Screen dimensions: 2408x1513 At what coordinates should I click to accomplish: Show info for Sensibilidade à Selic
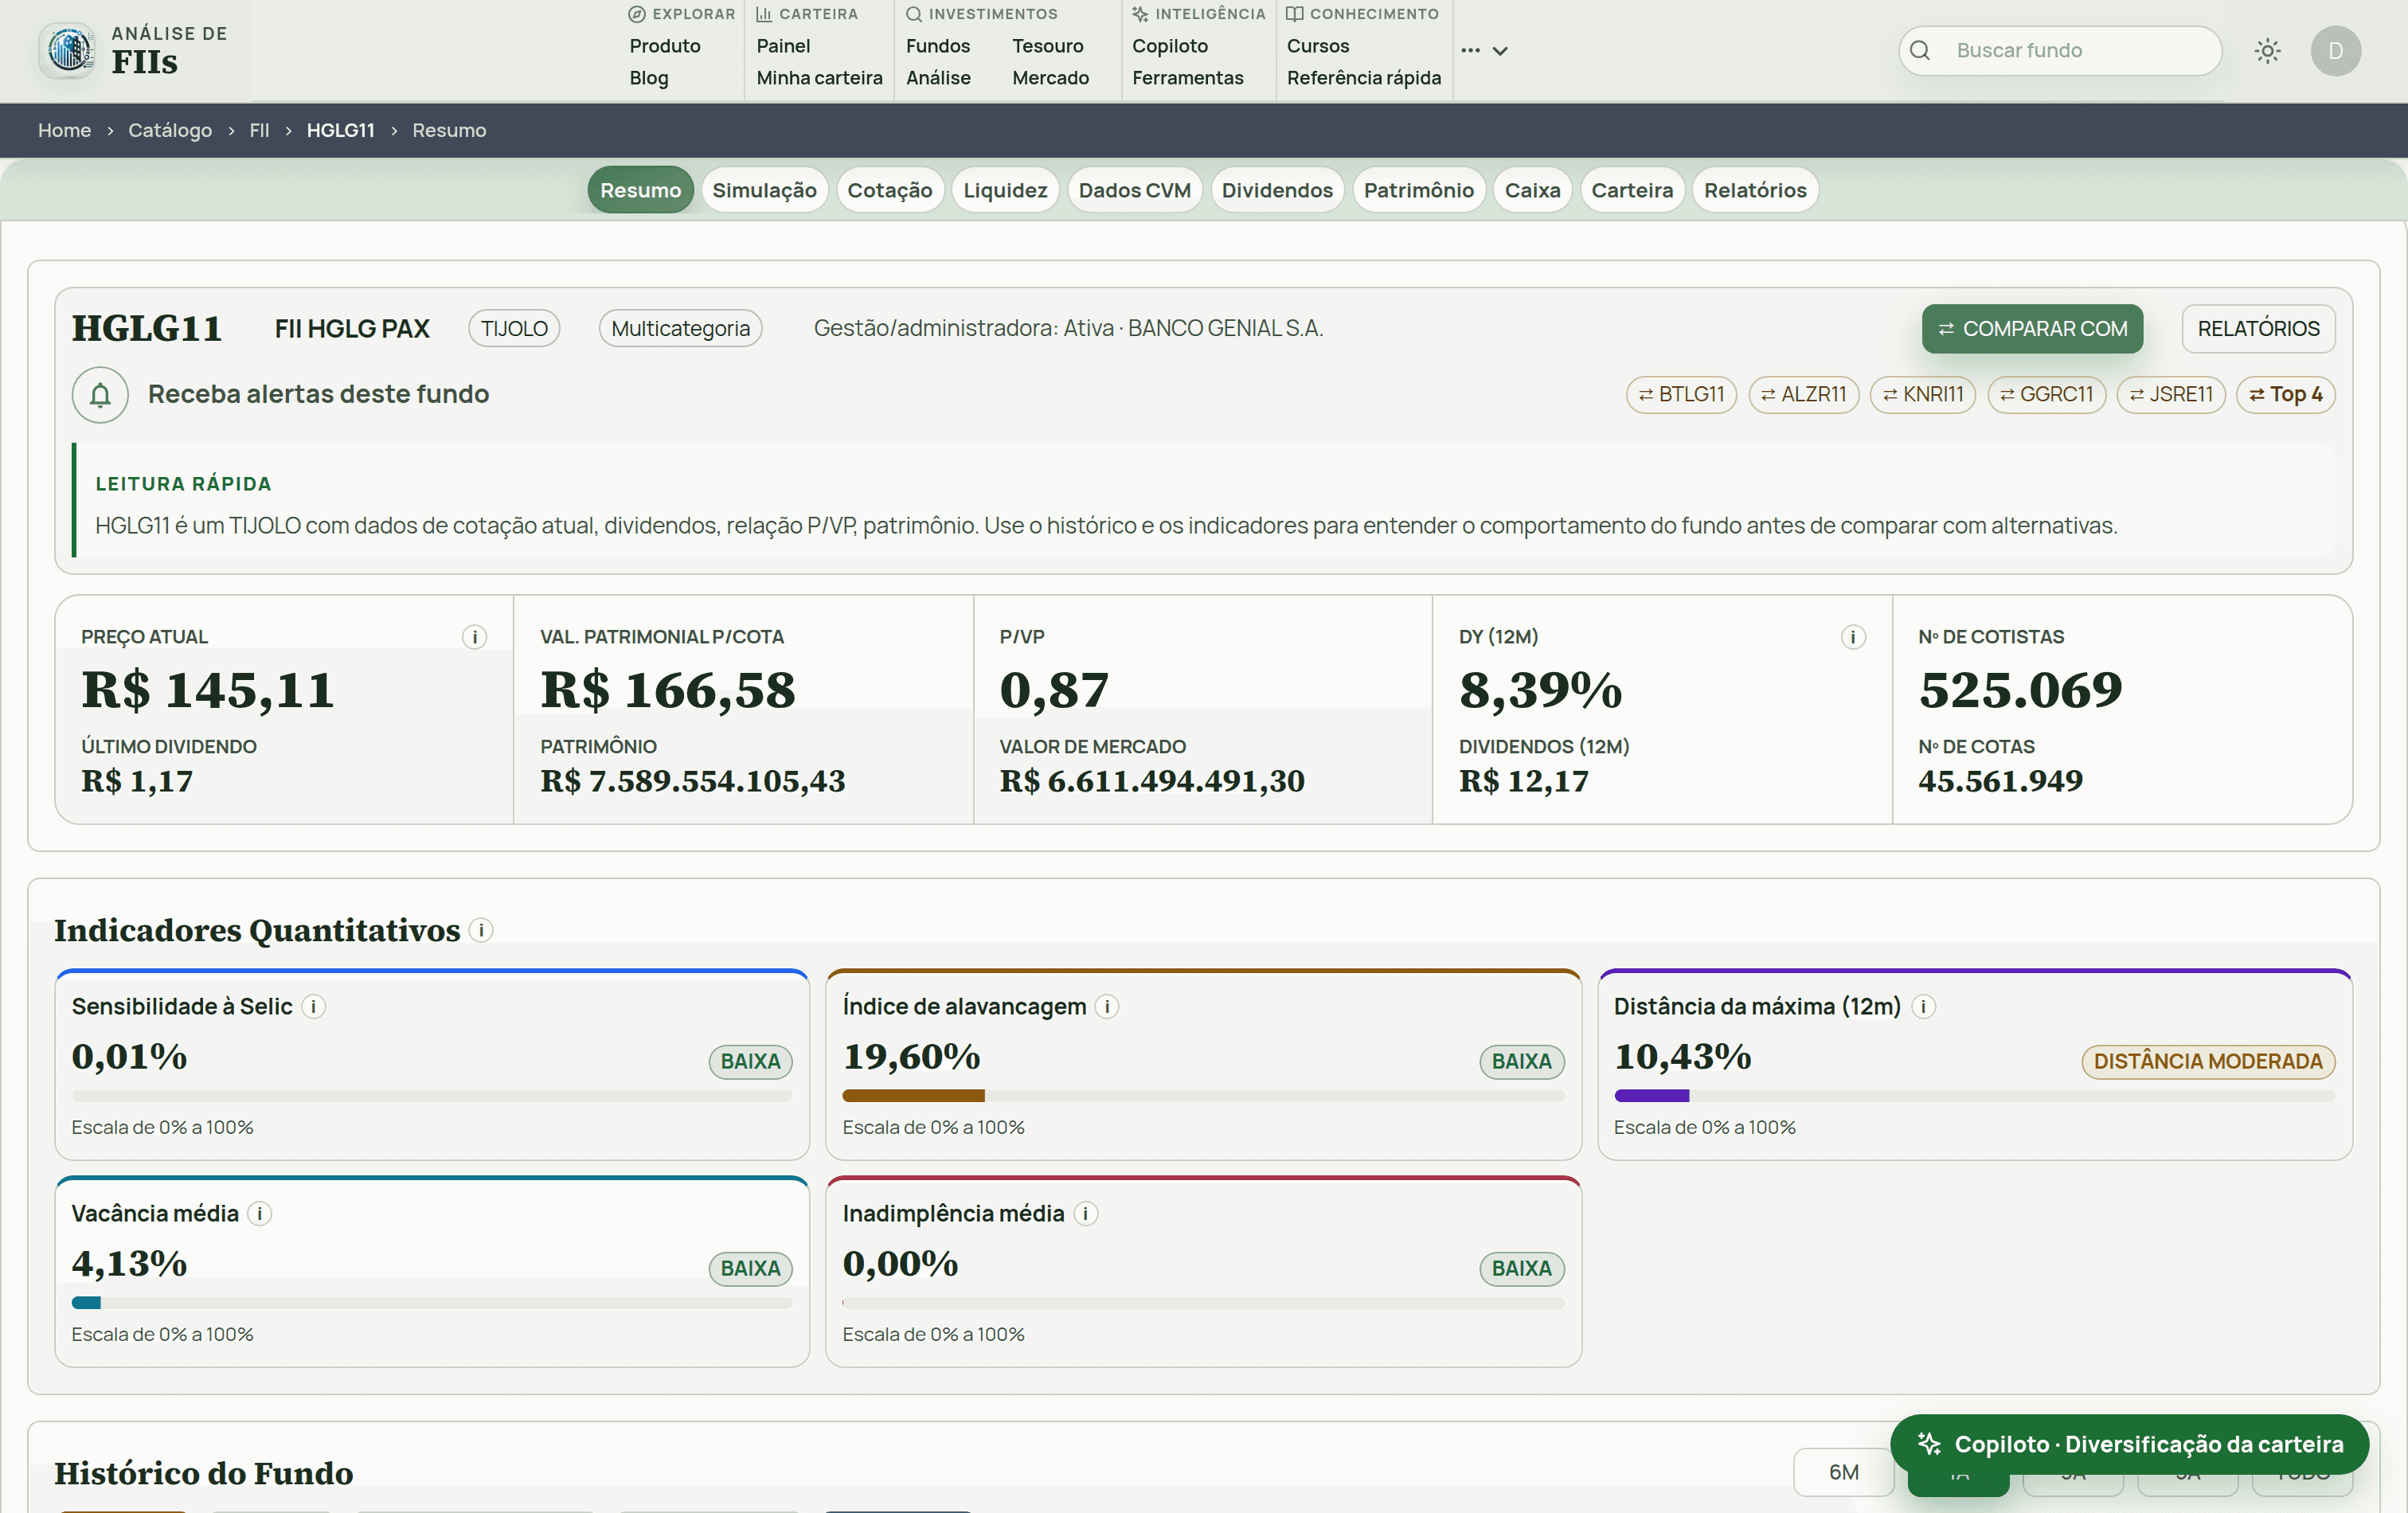coord(313,1006)
